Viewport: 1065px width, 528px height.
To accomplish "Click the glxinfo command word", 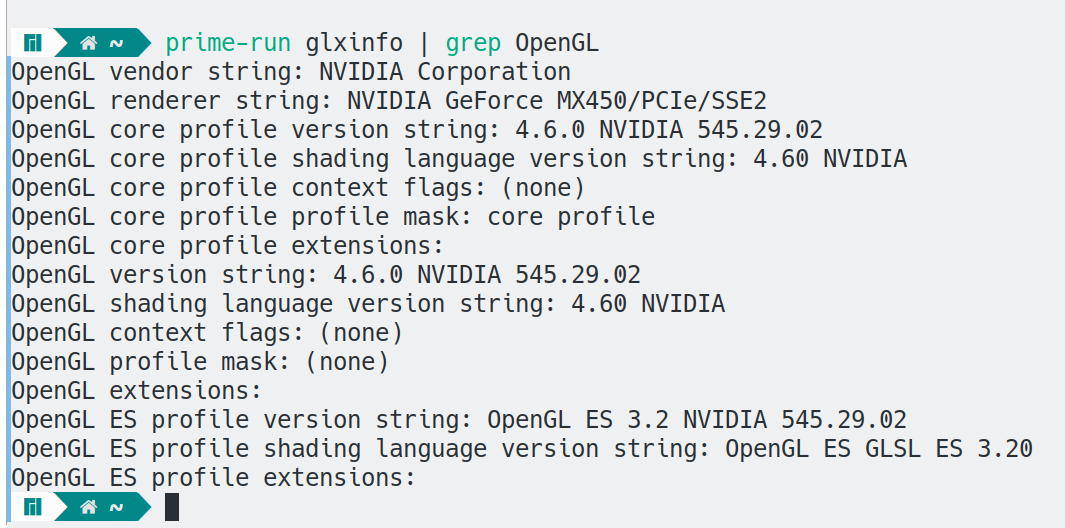I will coord(354,43).
